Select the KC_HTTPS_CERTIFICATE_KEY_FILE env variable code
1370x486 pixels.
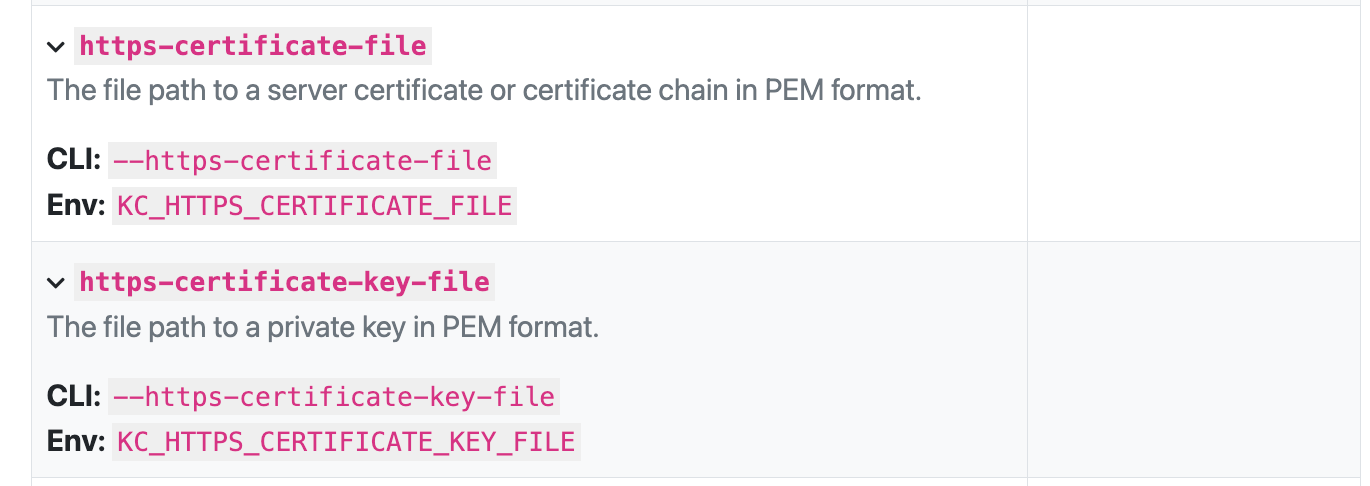(x=345, y=442)
